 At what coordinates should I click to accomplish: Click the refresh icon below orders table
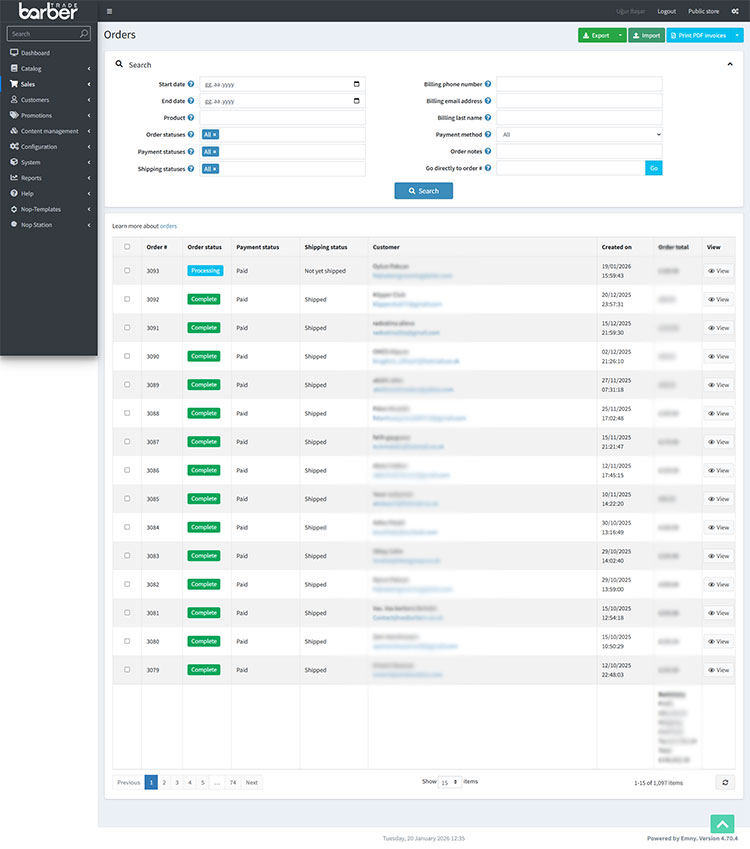[x=725, y=782]
